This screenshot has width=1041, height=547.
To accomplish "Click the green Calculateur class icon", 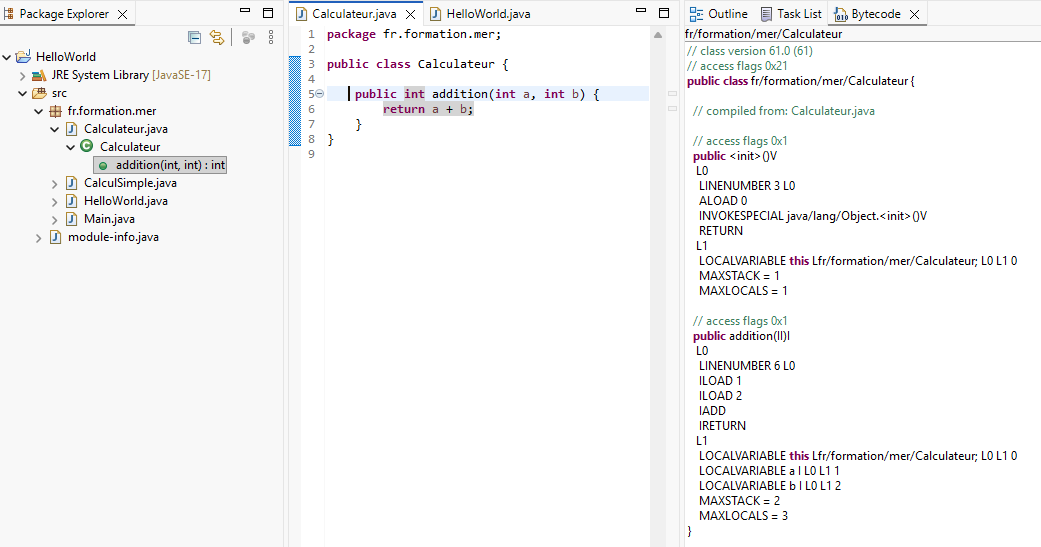I will (86, 146).
